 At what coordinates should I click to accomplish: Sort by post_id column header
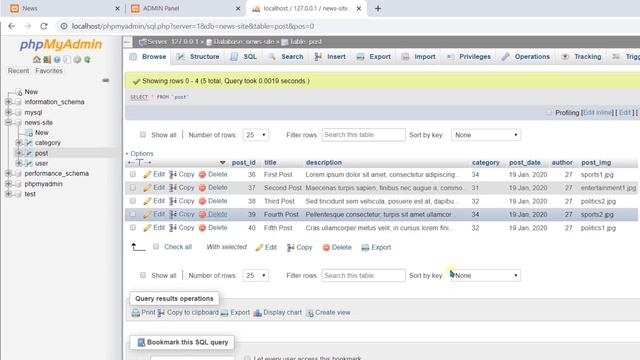point(244,162)
